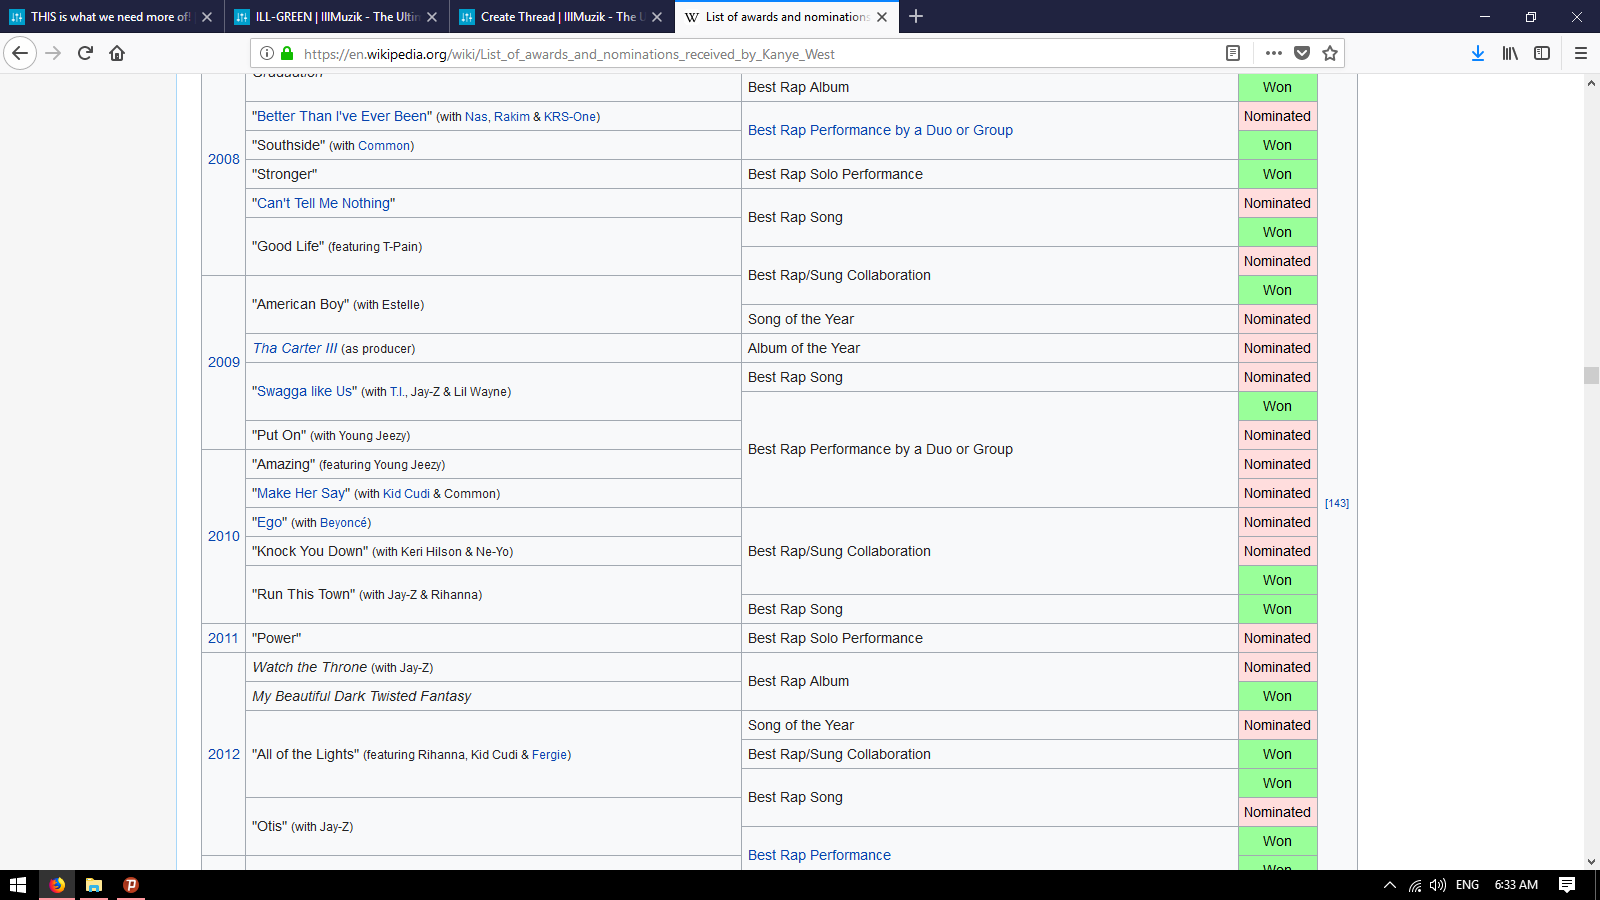Open the 2012 year link
Viewport: 1600px width, 900px height.
pyautogui.click(x=224, y=754)
